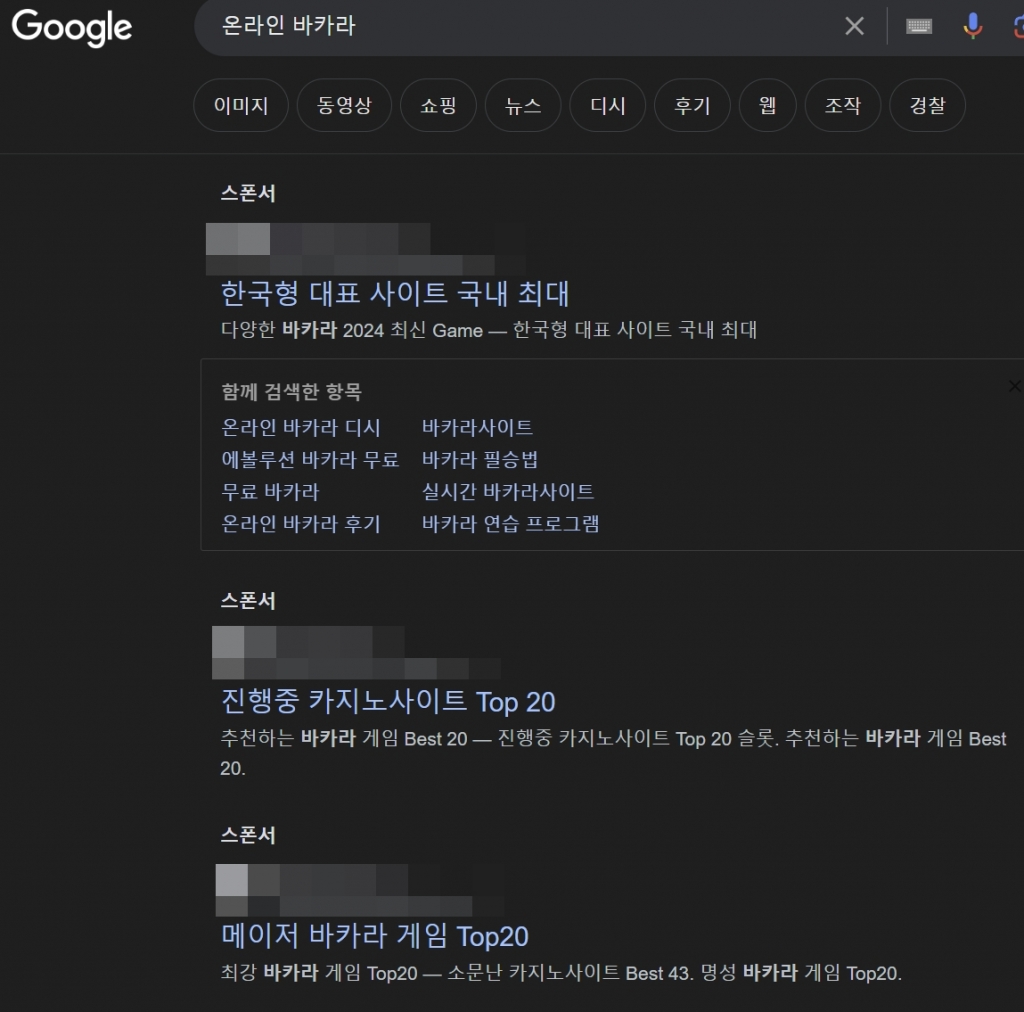The image size is (1024, 1012).
Task: Click related search 온라인 바카라 후기
Action: coord(301,524)
